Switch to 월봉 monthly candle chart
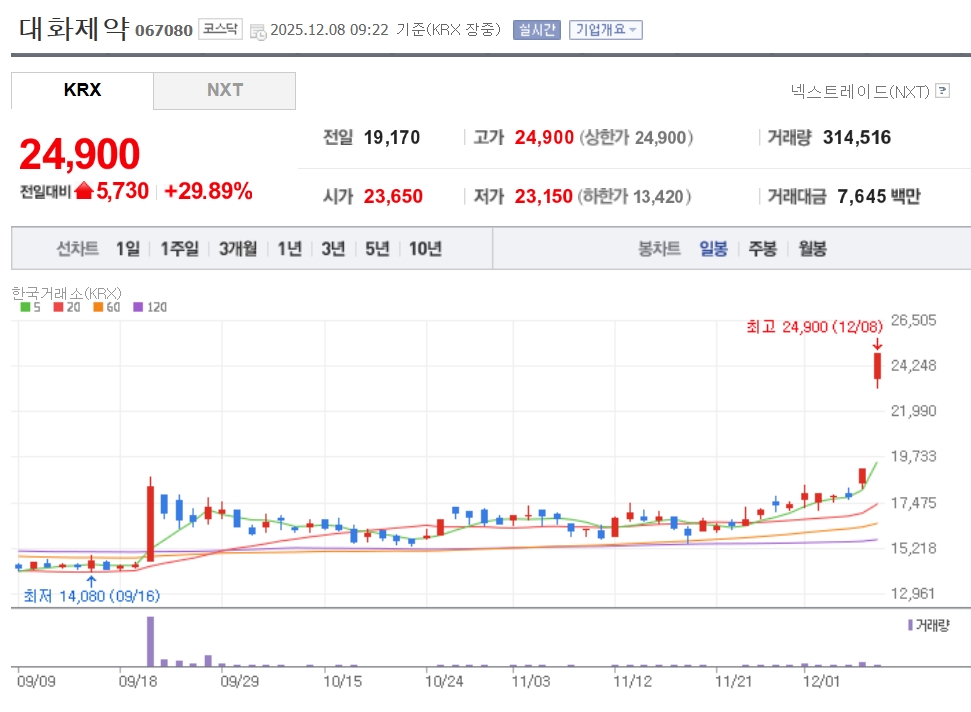This screenshot has height=712, width=971. [x=812, y=249]
